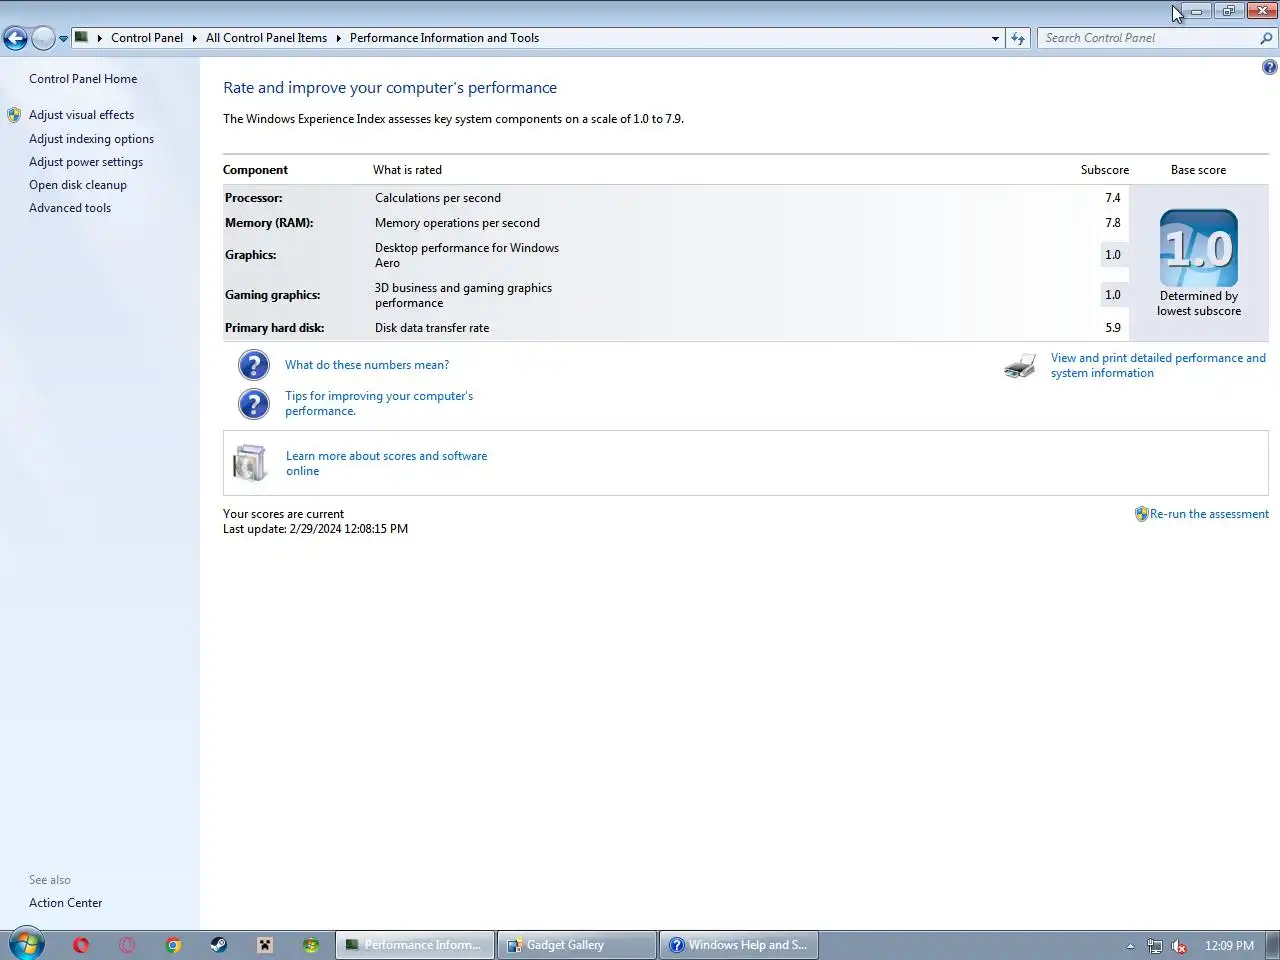Click the 'Last update: 2/29/2024 12:08:15 PM' text
The height and width of the screenshot is (960, 1280).
pyautogui.click(x=315, y=529)
